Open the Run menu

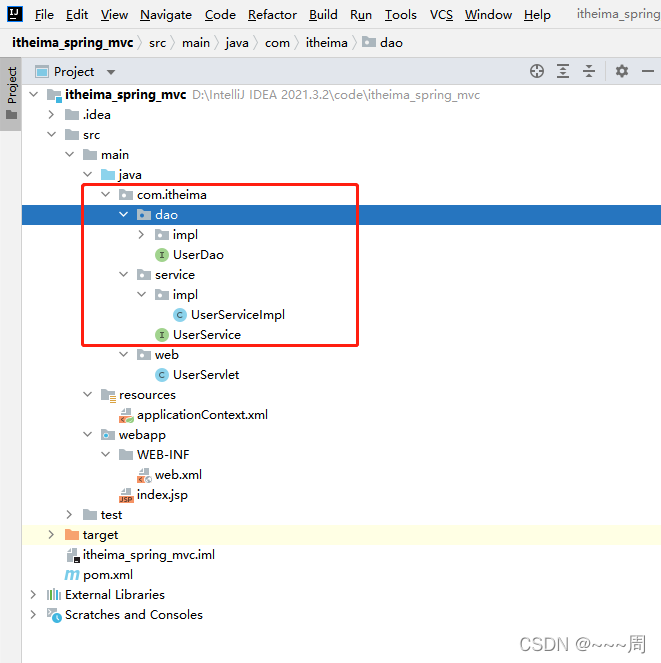coord(361,15)
